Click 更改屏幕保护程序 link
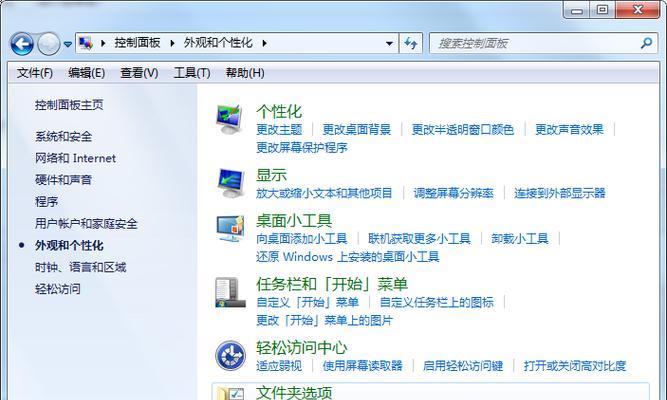Image resolution: width=667 pixels, height=400 pixels. click(x=302, y=148)
